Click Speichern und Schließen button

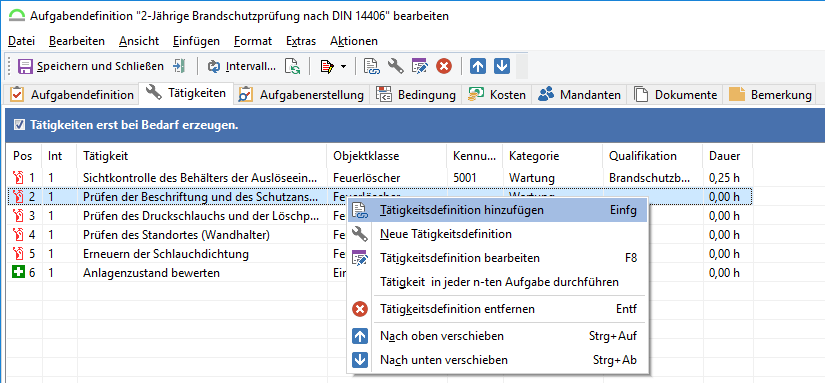91,66
